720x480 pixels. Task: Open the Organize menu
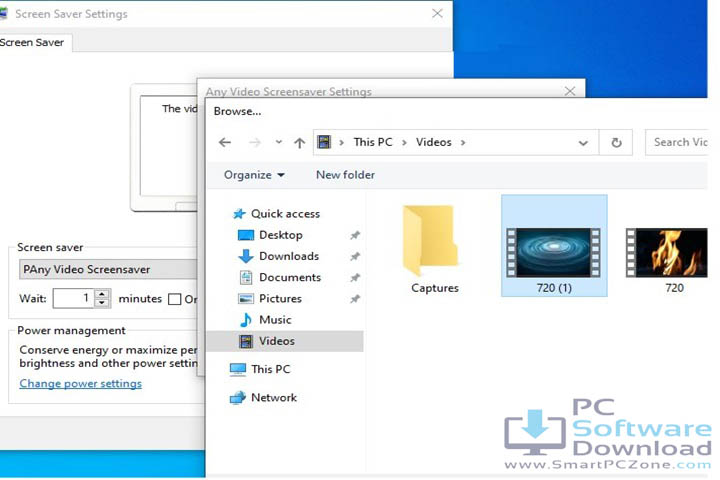254,175
